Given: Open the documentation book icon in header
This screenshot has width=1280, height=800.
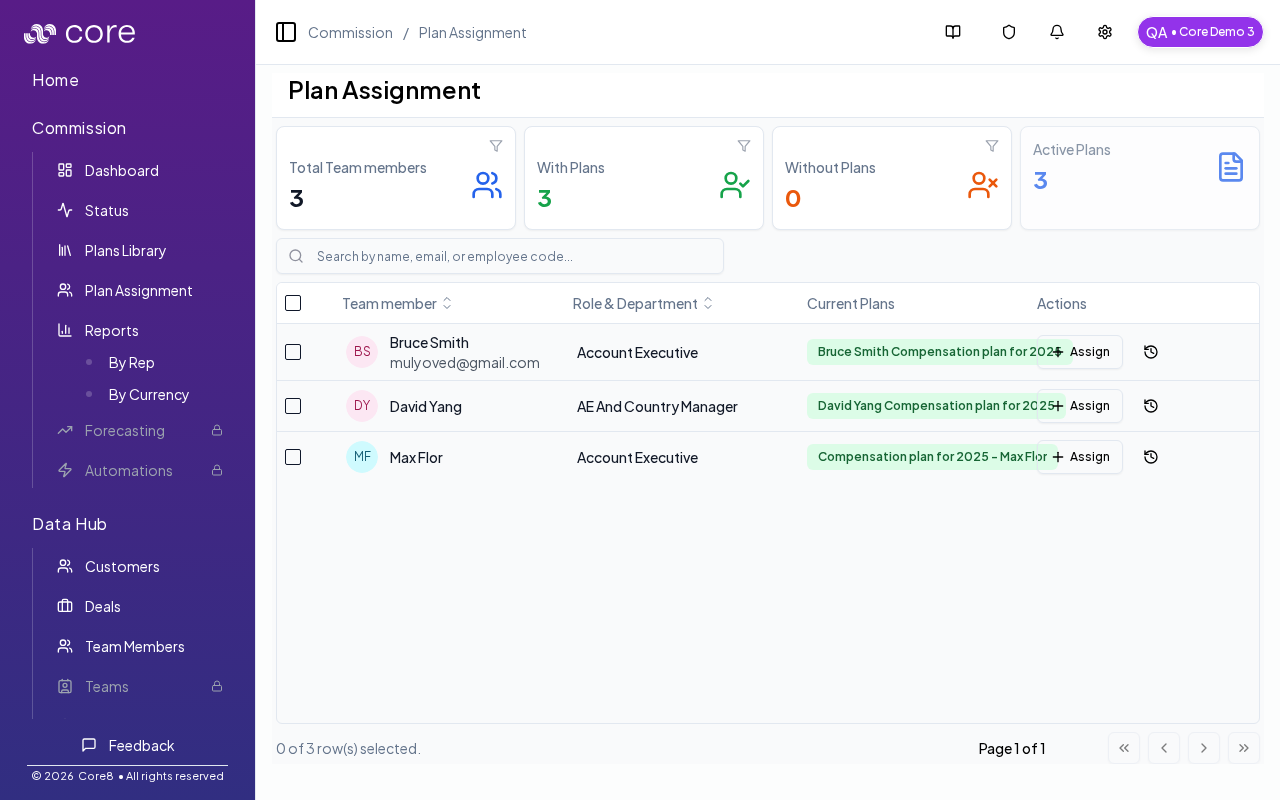Looking at the screenshot, I should pos(952,32).
